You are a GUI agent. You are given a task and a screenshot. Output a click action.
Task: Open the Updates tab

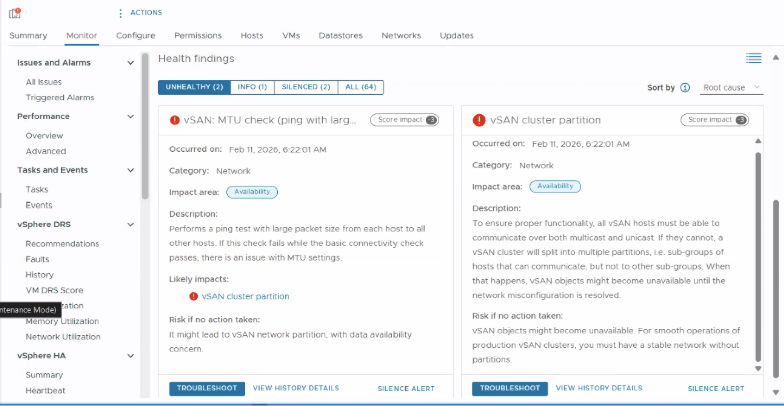point(456,36)
